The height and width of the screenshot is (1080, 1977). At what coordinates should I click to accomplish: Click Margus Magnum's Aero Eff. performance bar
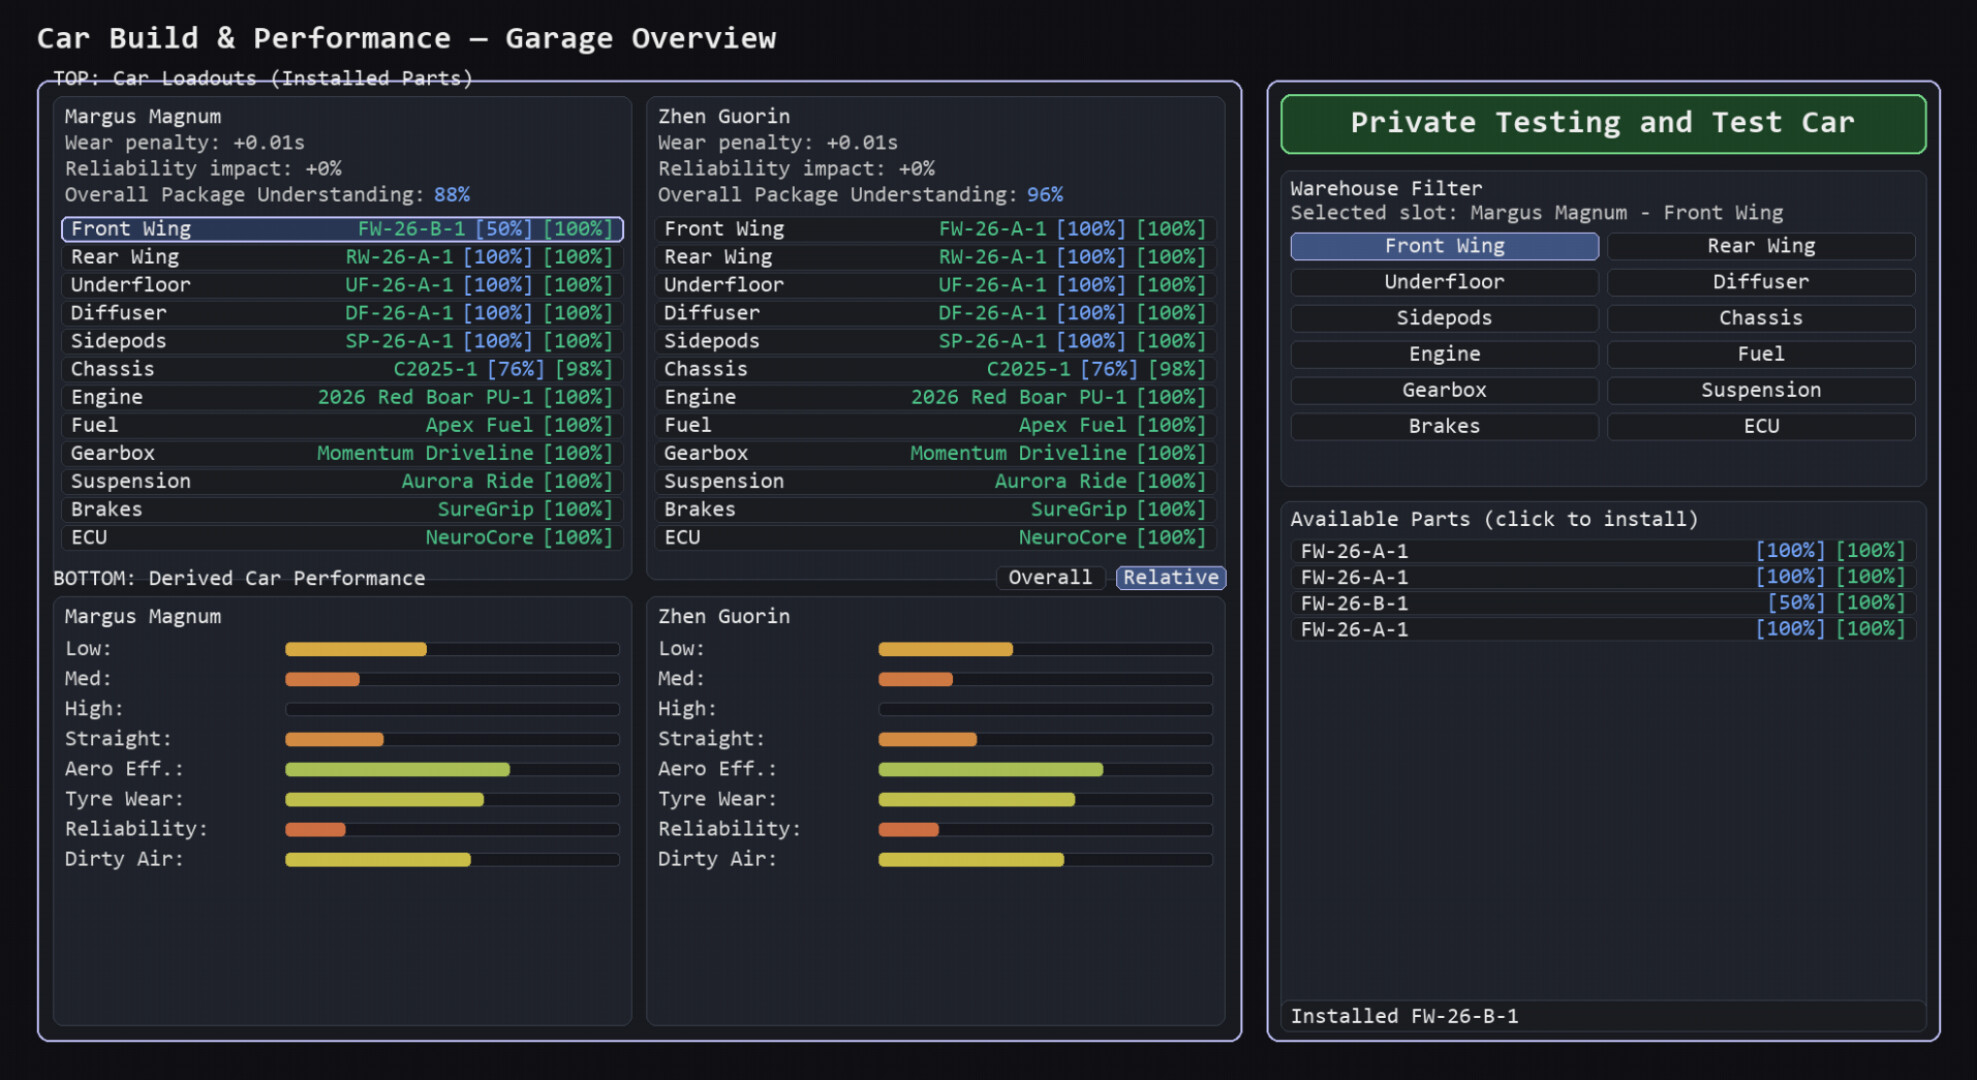(452, 768)
